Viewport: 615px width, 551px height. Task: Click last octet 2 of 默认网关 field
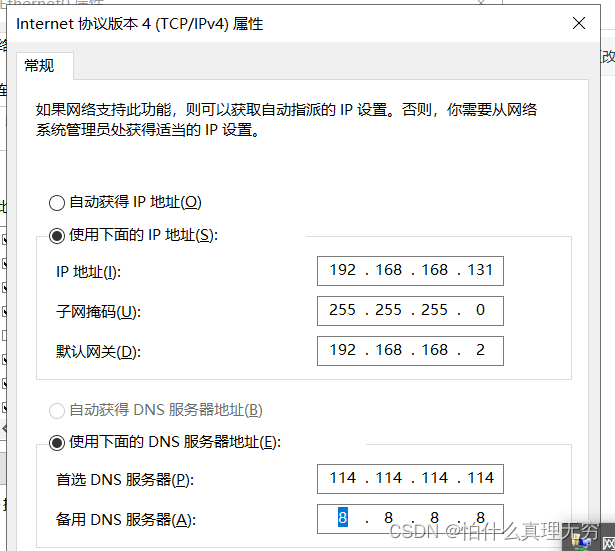point(480,350)
